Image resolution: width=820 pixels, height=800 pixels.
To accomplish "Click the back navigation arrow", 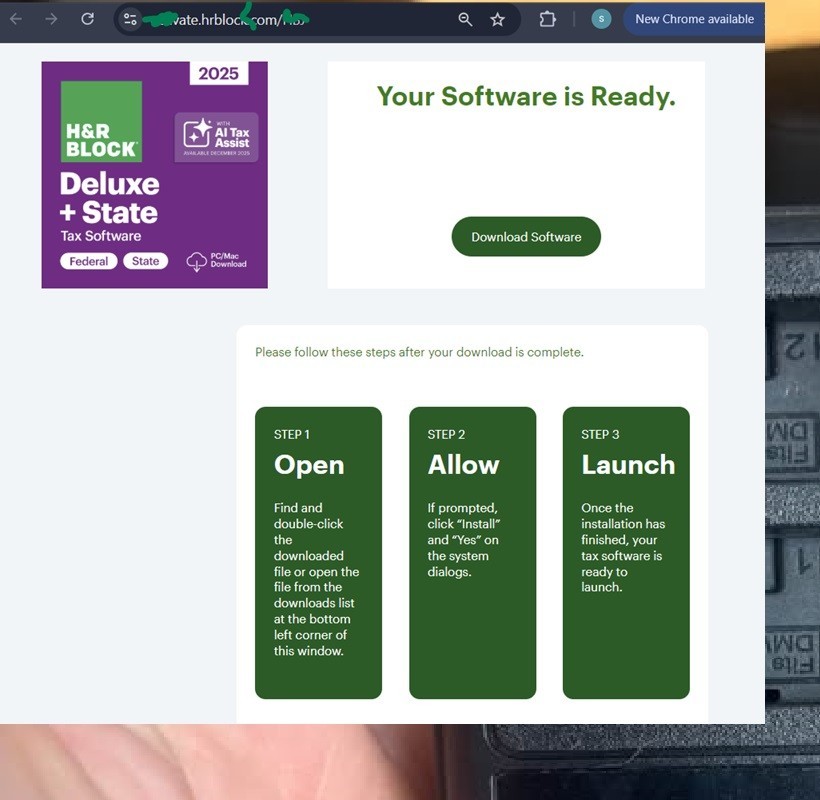I will 16,19.
